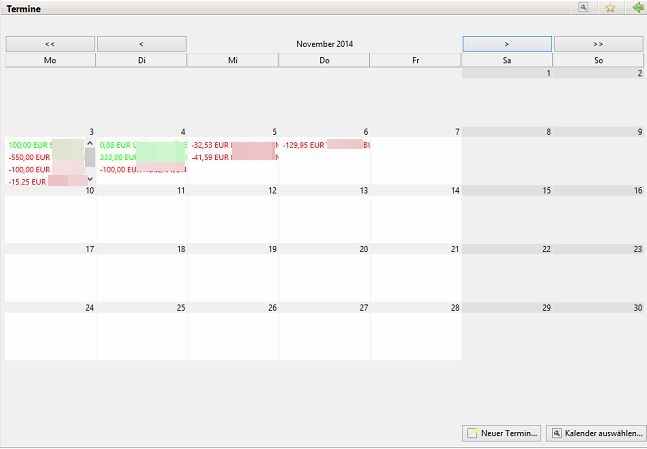The width and height of the screenshot is (647, 449).
Task: Select the -32,53 EUR entry on November 5
Action: tap(210, 145)
